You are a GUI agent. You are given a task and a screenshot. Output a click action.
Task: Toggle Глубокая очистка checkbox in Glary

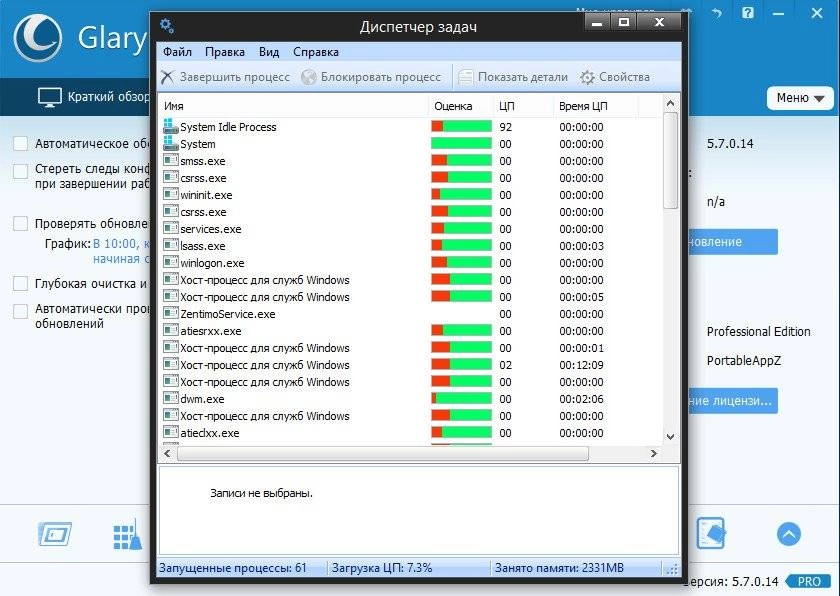point(20,283)
